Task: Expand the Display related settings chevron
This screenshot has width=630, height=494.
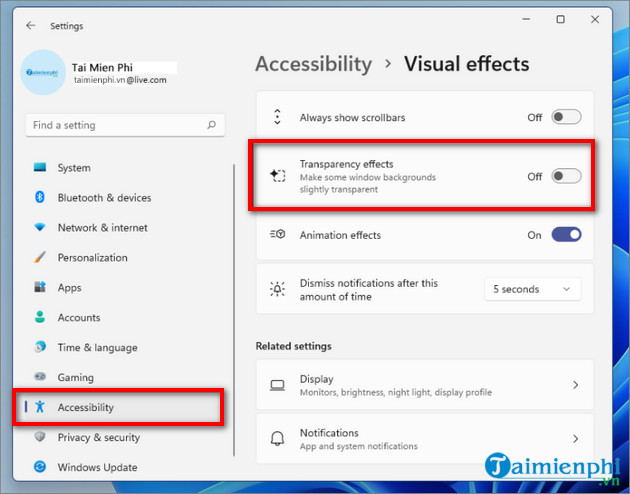Action: click(x=575, y=385)
